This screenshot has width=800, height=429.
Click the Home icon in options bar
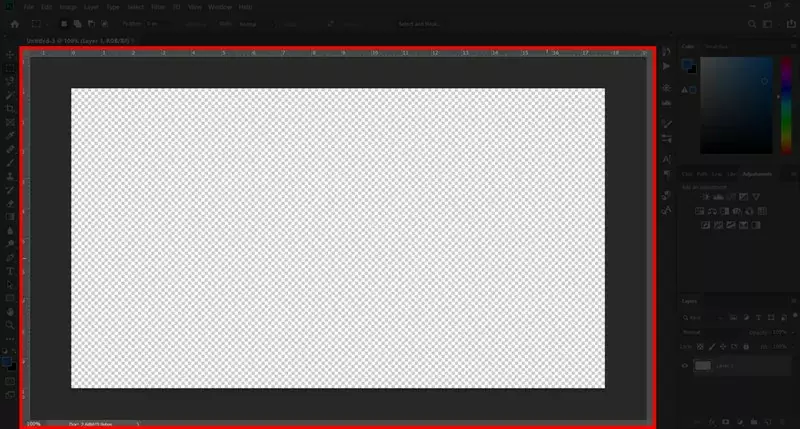click(15, 24)
